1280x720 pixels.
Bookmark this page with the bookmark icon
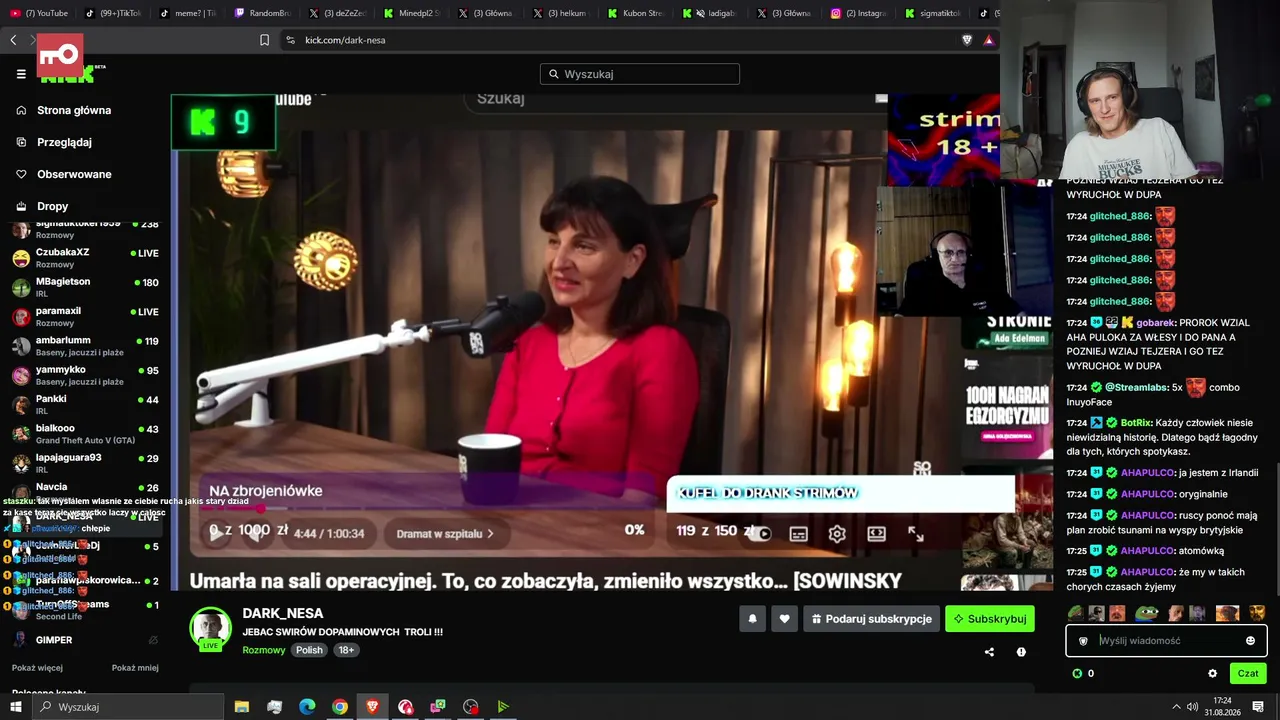tap(264, 40)
